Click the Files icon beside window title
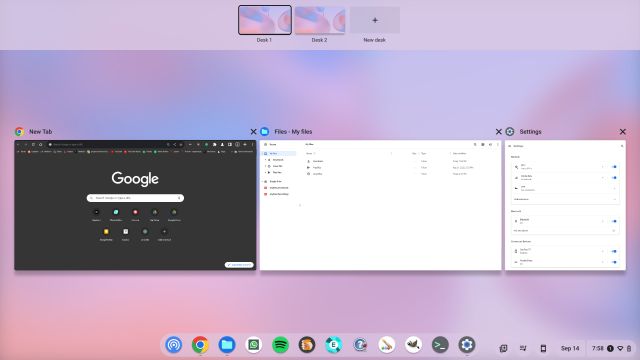640x360 pixels. (264, 131)
